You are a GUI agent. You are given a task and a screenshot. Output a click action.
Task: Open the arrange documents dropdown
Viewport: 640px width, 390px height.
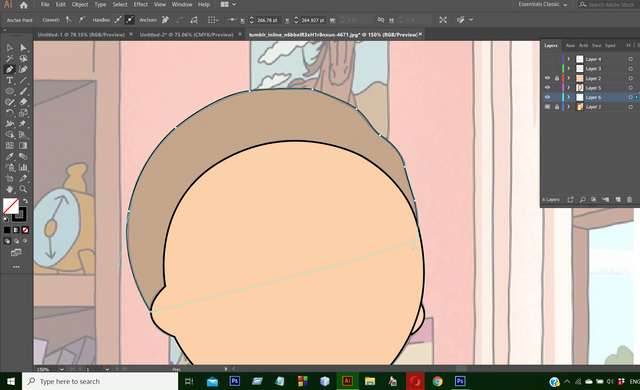point(229,4)
